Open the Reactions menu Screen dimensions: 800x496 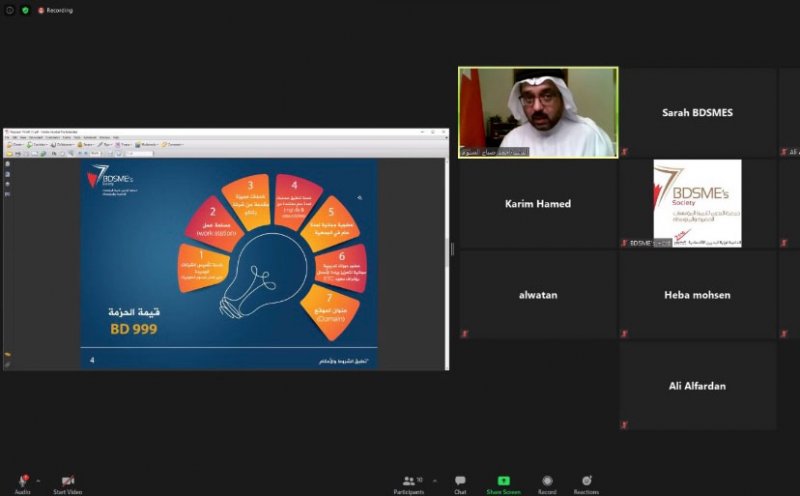click(x=586, y=484)
